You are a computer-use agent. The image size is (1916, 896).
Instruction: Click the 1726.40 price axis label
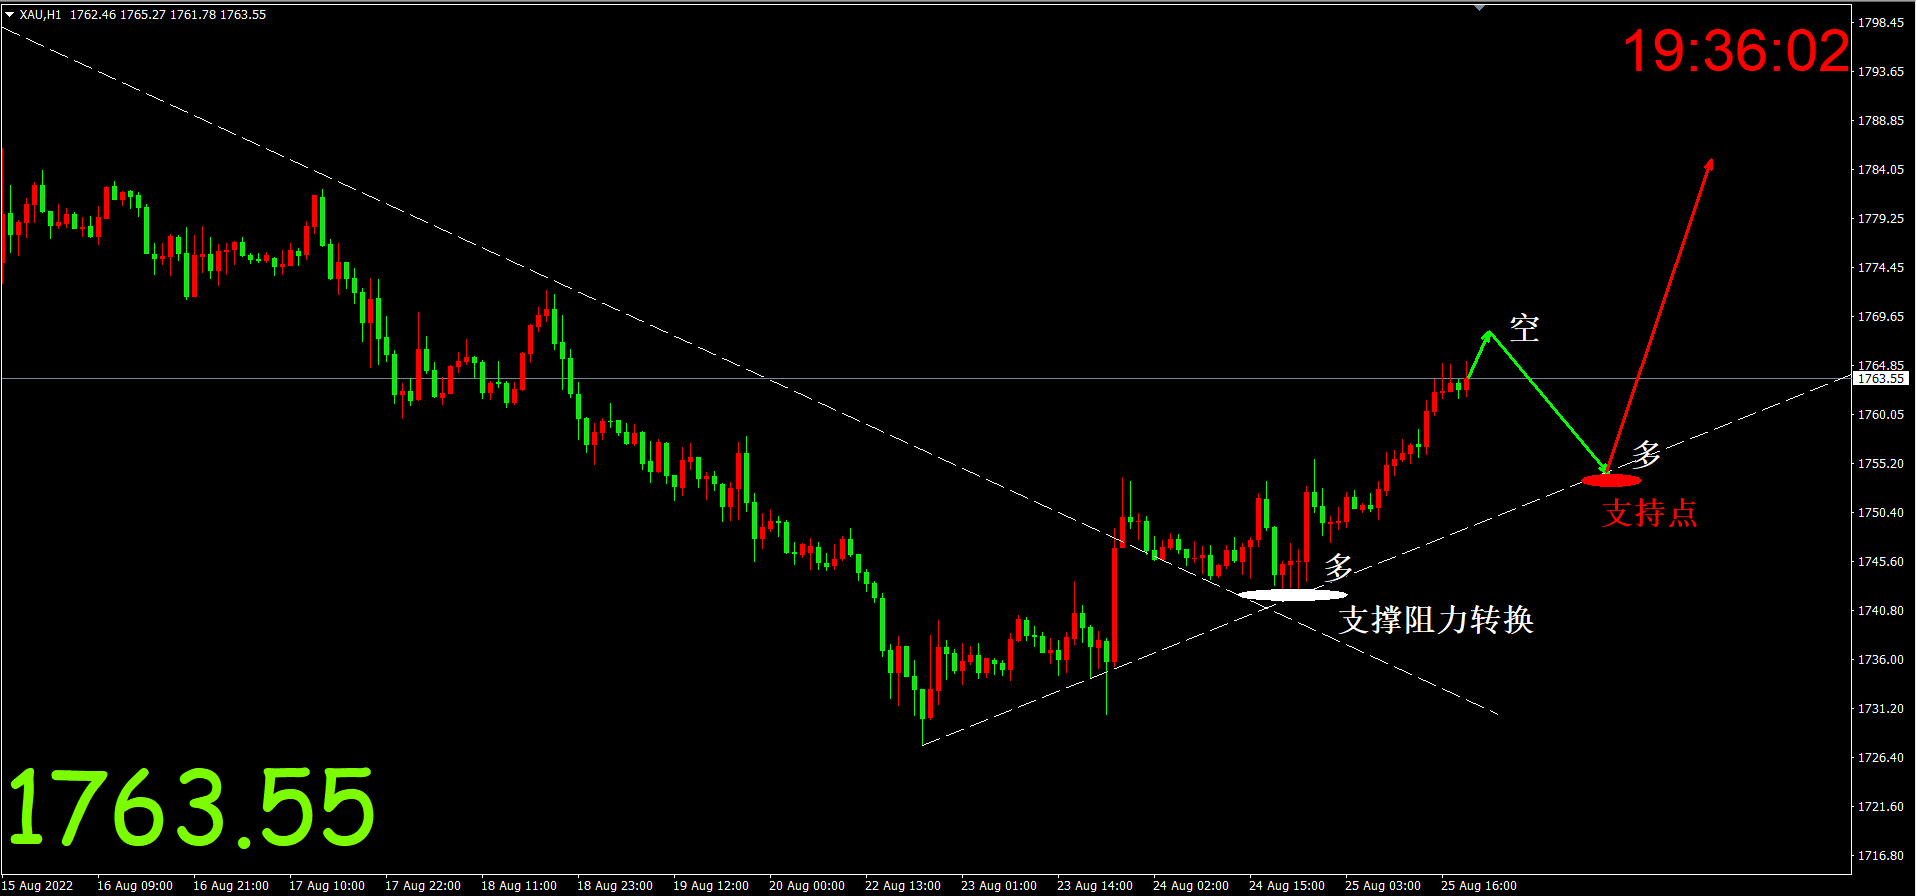tap(1881, 757)
